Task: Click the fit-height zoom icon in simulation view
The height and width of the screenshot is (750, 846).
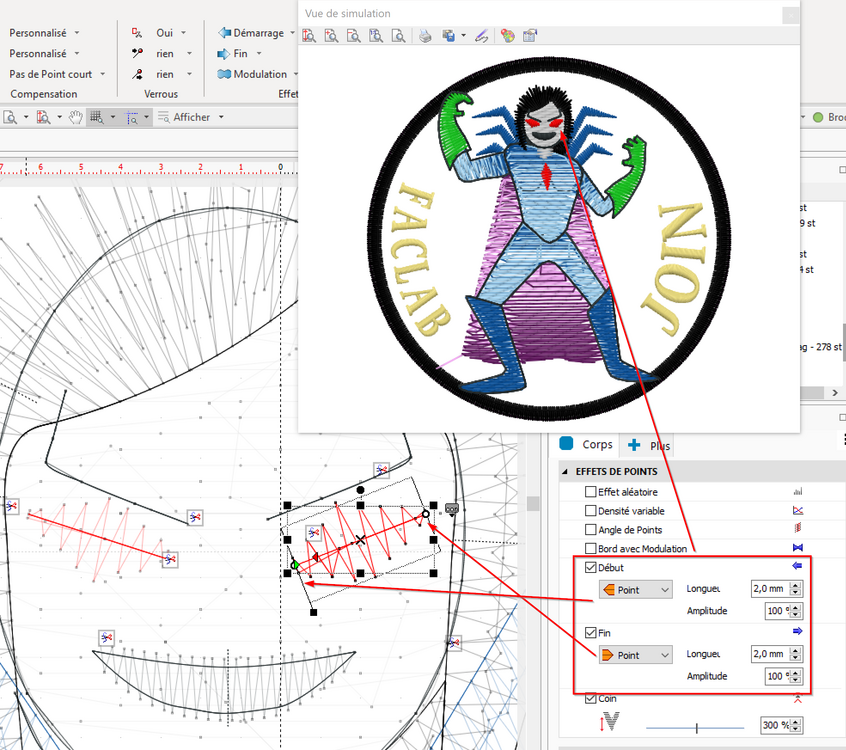Action: (309, 36)
